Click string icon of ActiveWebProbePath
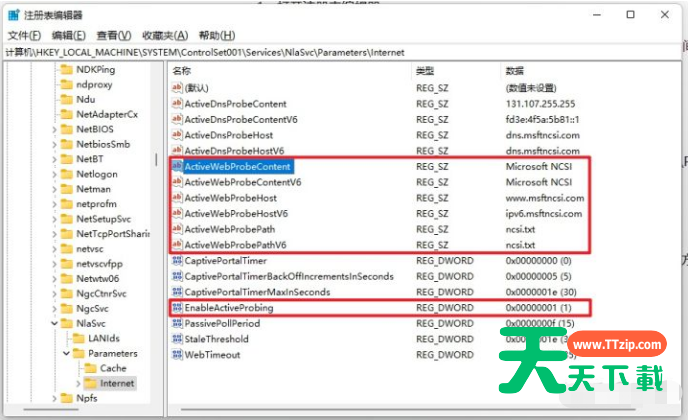The image size is (691, 420). click(x=177, y=229)
